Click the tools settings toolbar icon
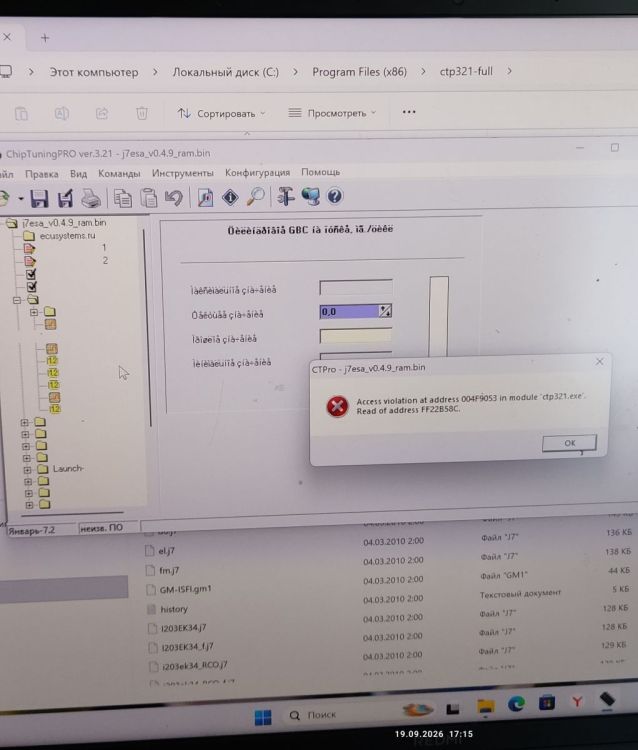The width and height of the screenshot is (638, 750). [285, 197]
